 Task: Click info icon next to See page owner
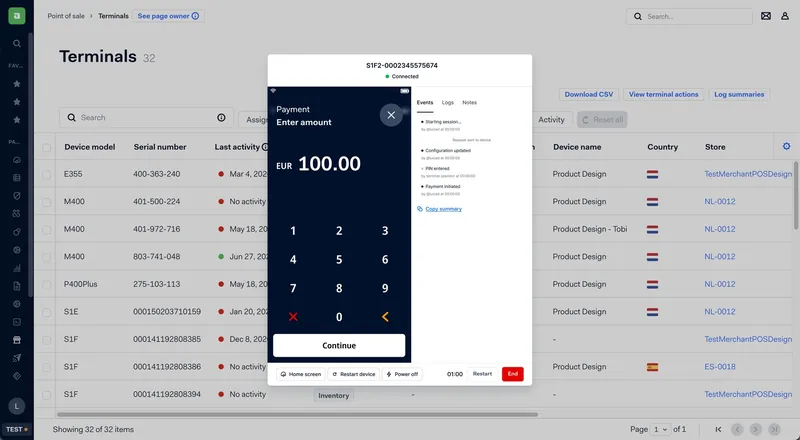pyautogui.click(x=195, y=16)
